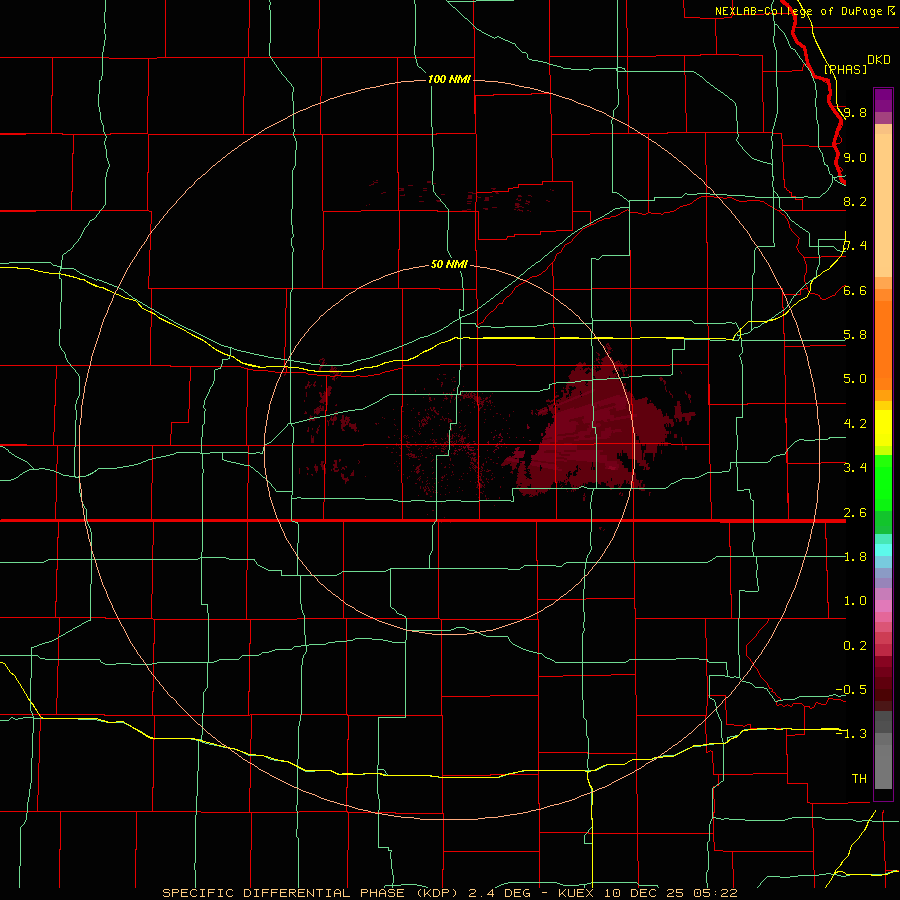
Task: Pick the bright green segment beside 3.4
Action: pyautogui.click(x=883, y=482)
